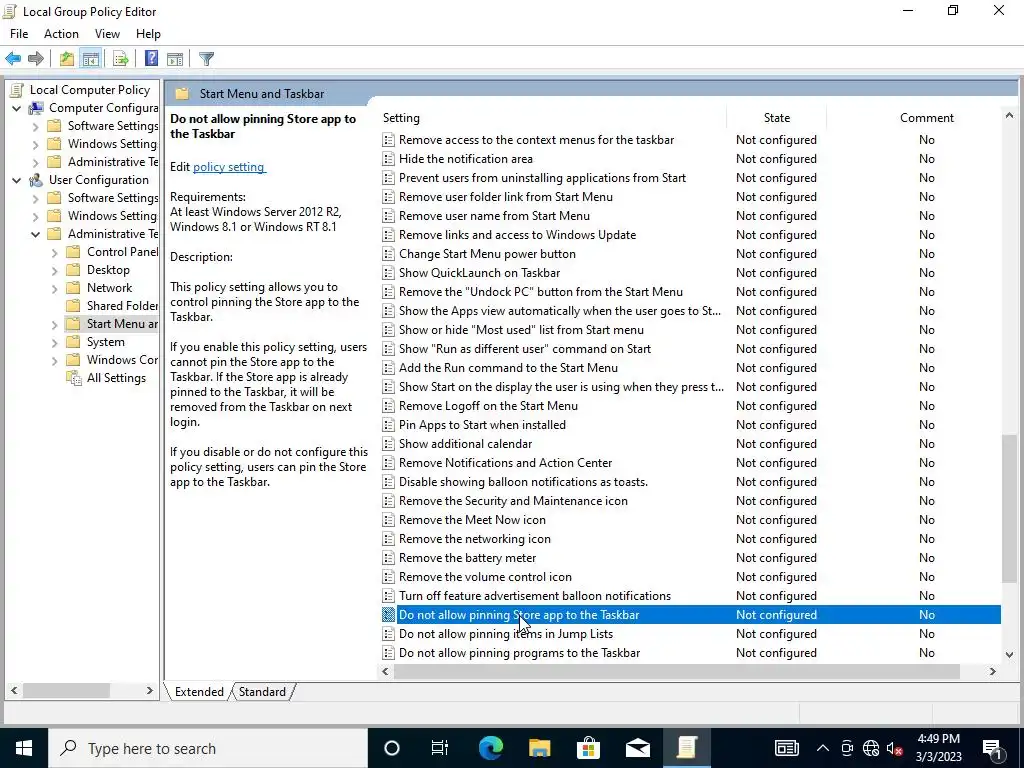Show hidden tray icons chevron
The image size is (1024, 768).
pos(823,748)
